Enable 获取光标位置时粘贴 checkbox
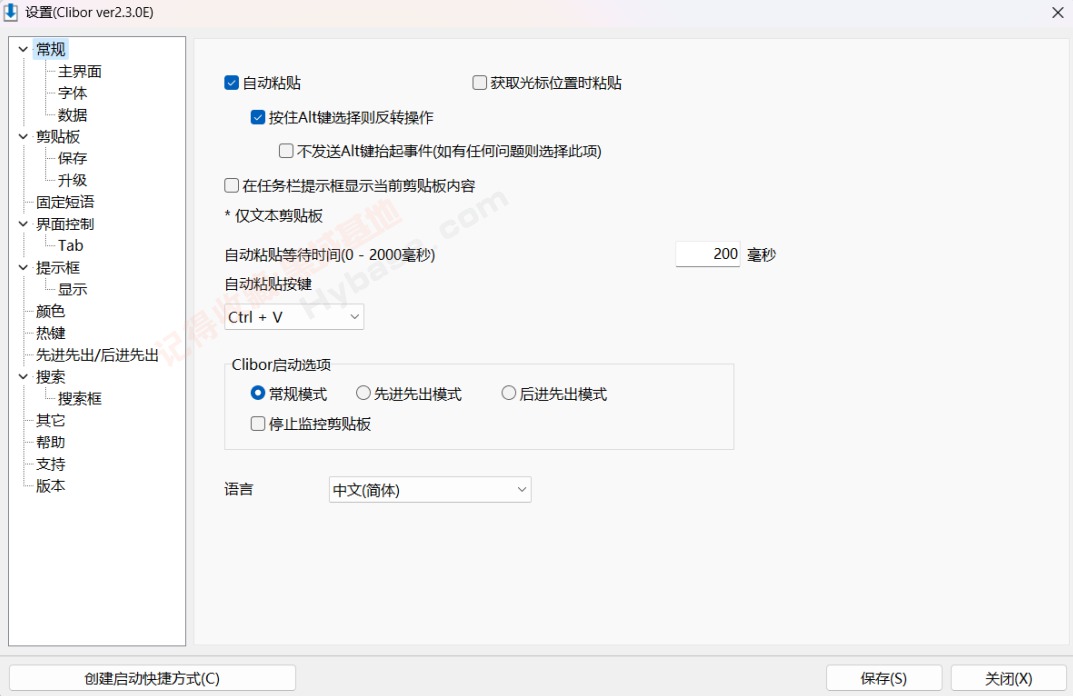The width and height of the screenshot is (1073, 696). (480, 83)
